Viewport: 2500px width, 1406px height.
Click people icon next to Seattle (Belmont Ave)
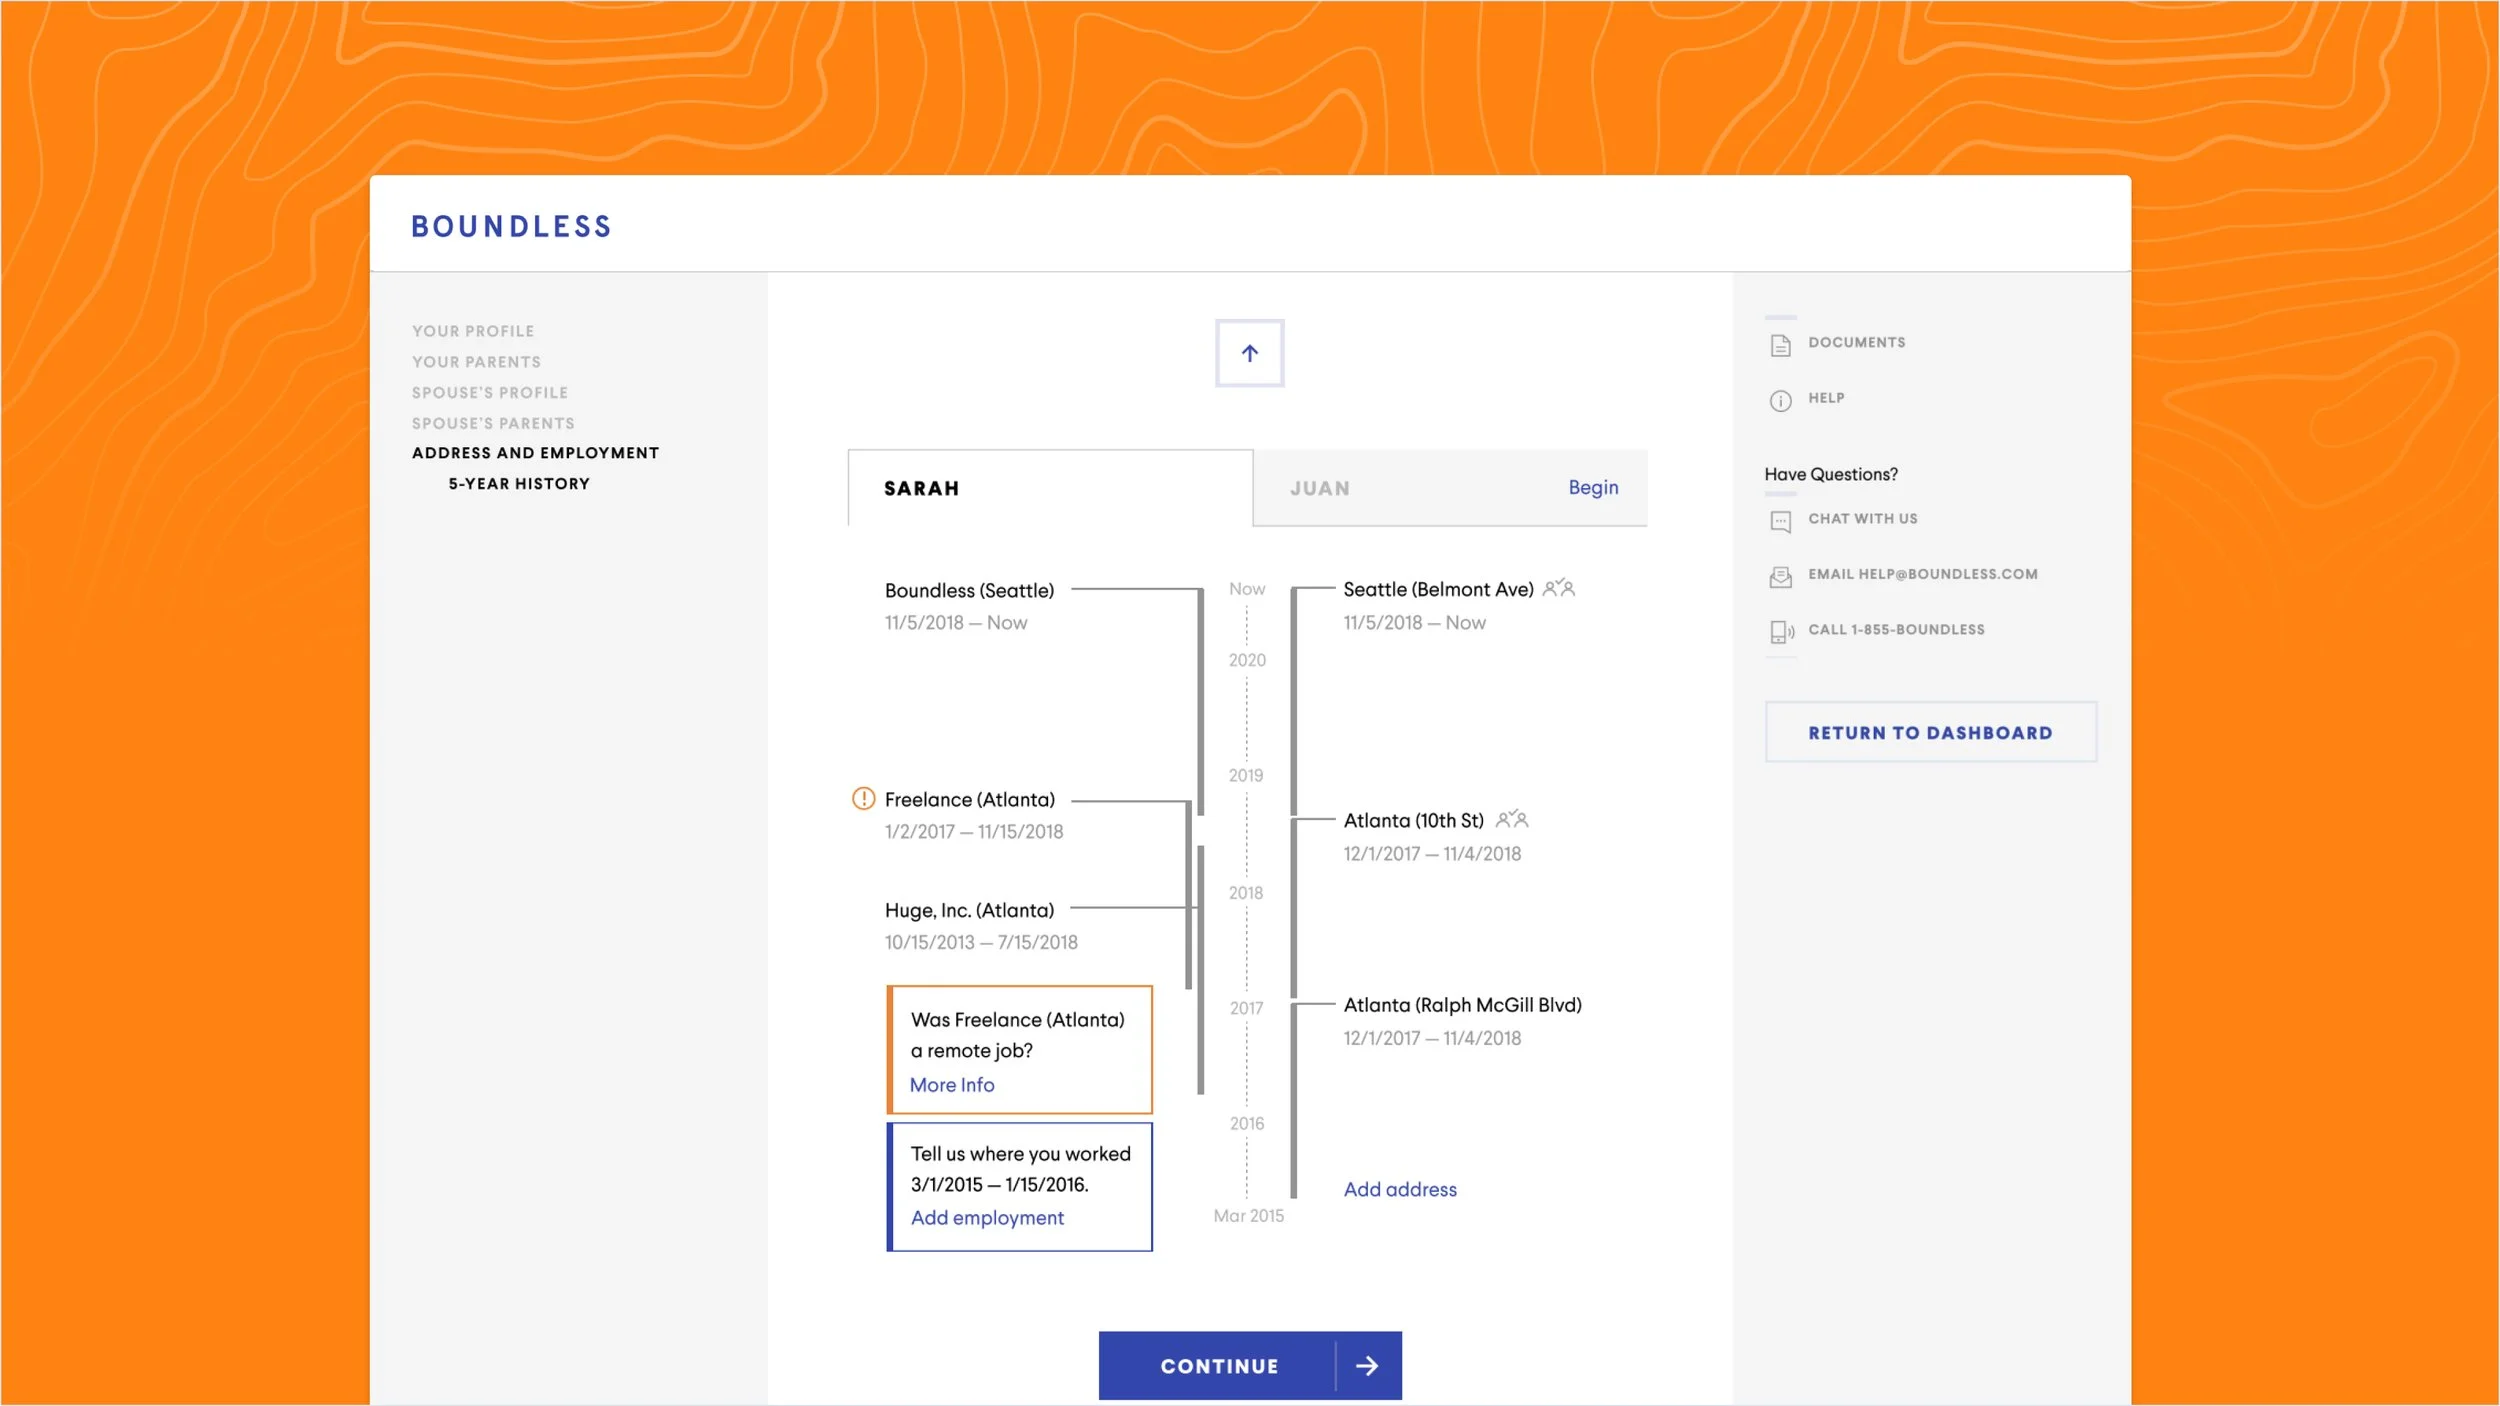[1558, 589]
